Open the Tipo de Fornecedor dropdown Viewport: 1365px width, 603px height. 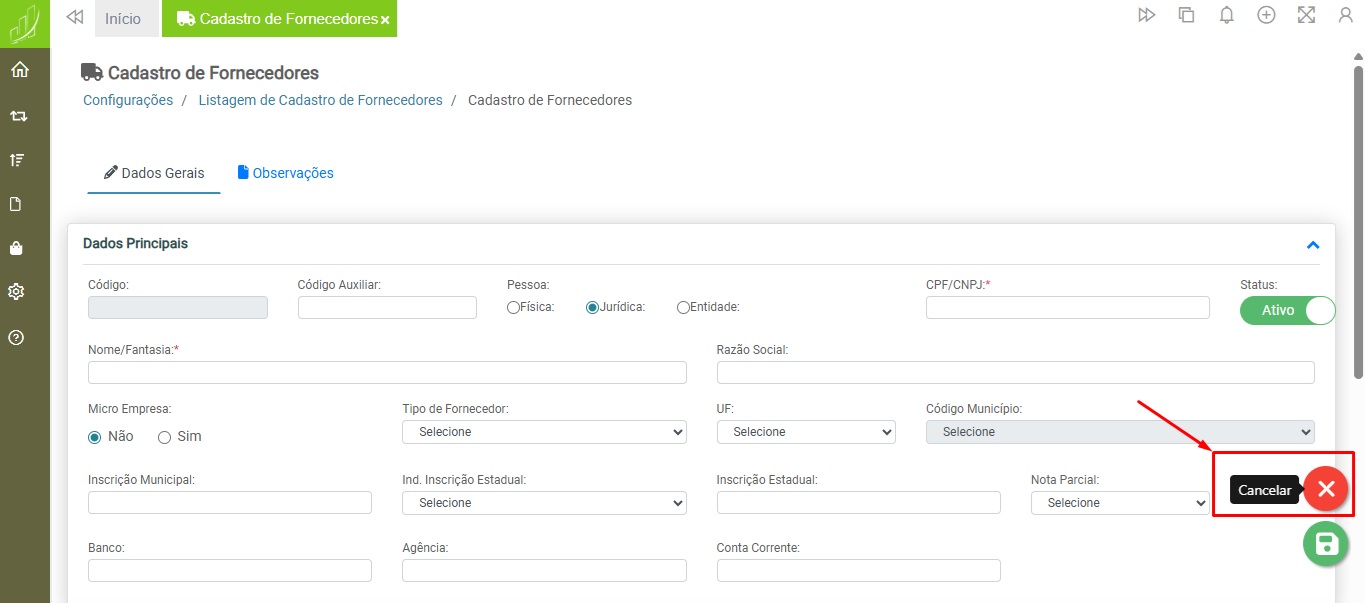544,432
